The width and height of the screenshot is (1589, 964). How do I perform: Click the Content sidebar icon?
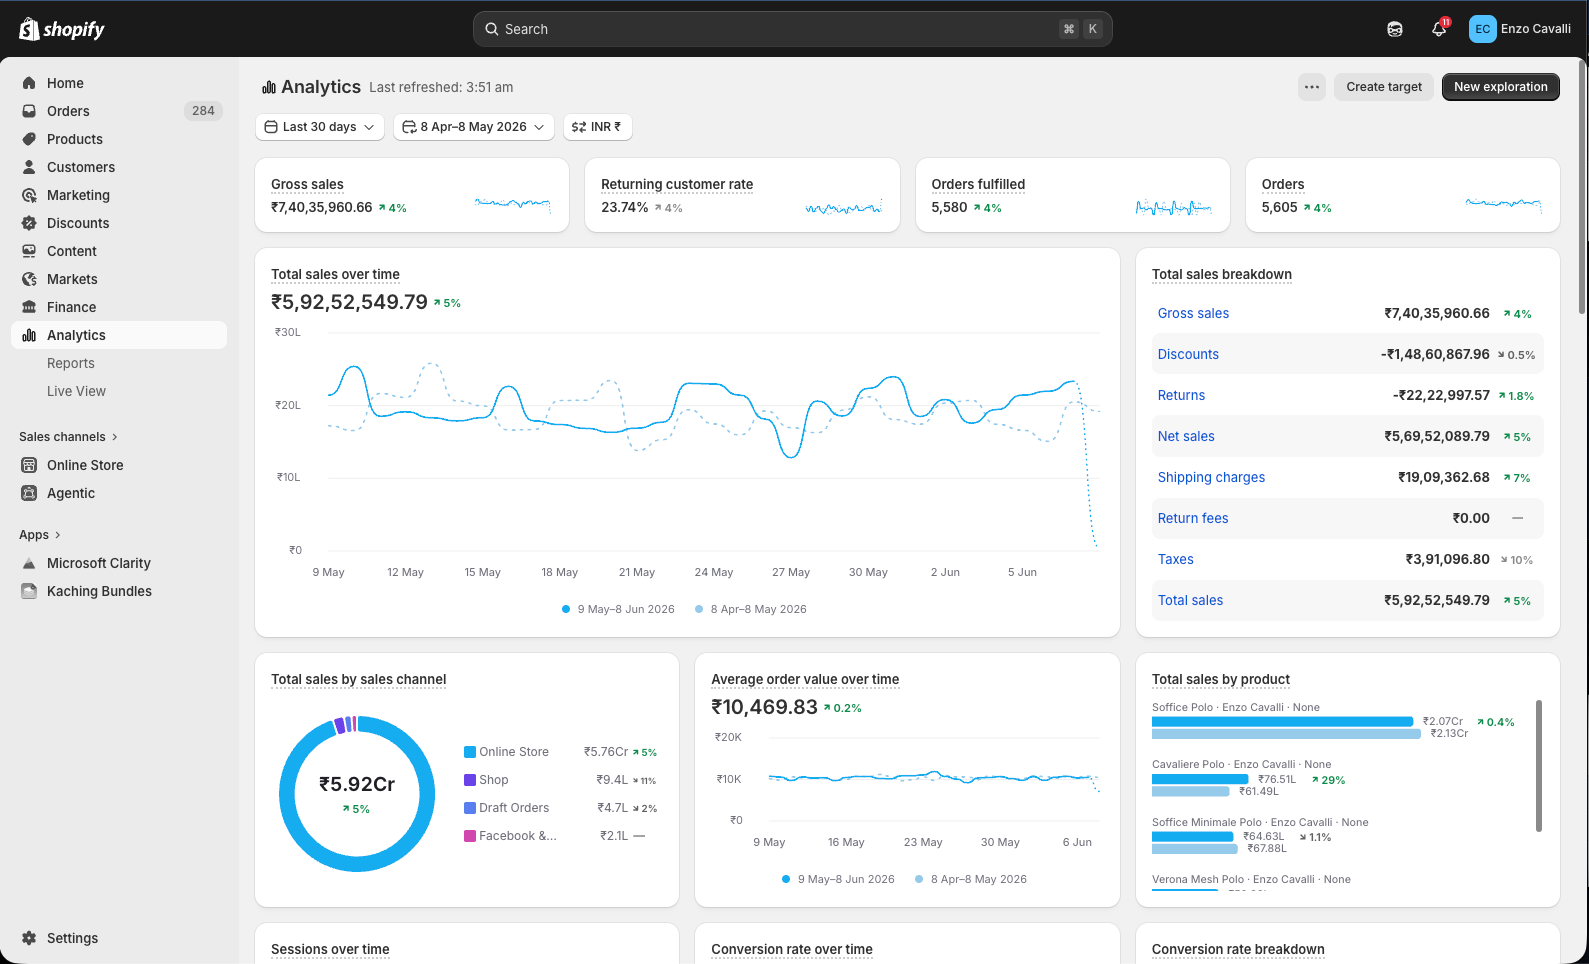click(x=29, y=251)
